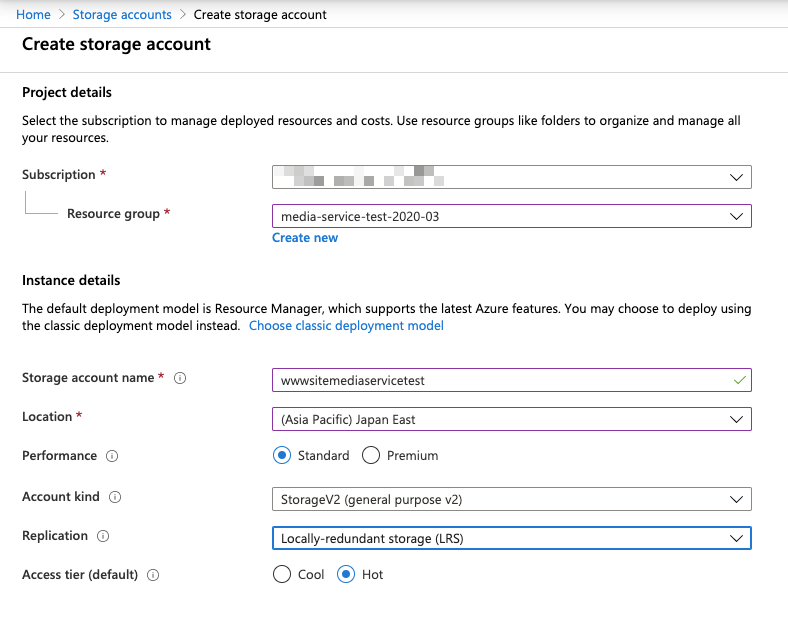Click info icon beside Access tier (default)
Viewport: 788px width, 640px height.
coord(153,576)
